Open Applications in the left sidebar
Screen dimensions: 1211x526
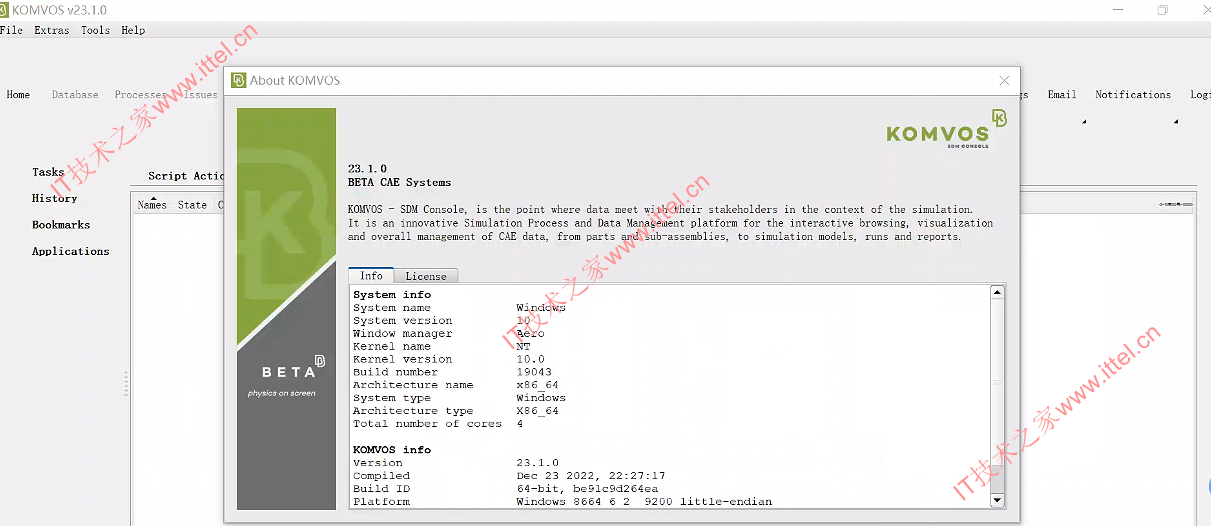tap(71, 251)
